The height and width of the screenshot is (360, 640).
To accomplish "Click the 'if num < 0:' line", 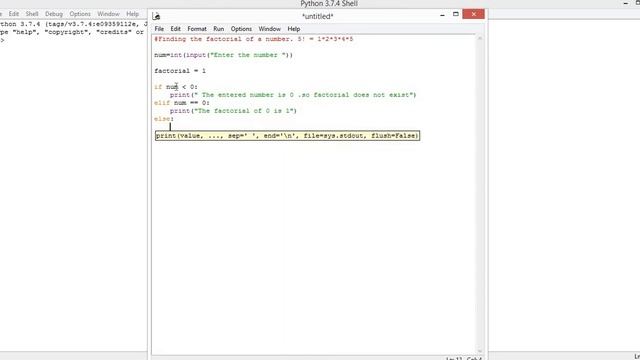I will (x=176, y=87).
